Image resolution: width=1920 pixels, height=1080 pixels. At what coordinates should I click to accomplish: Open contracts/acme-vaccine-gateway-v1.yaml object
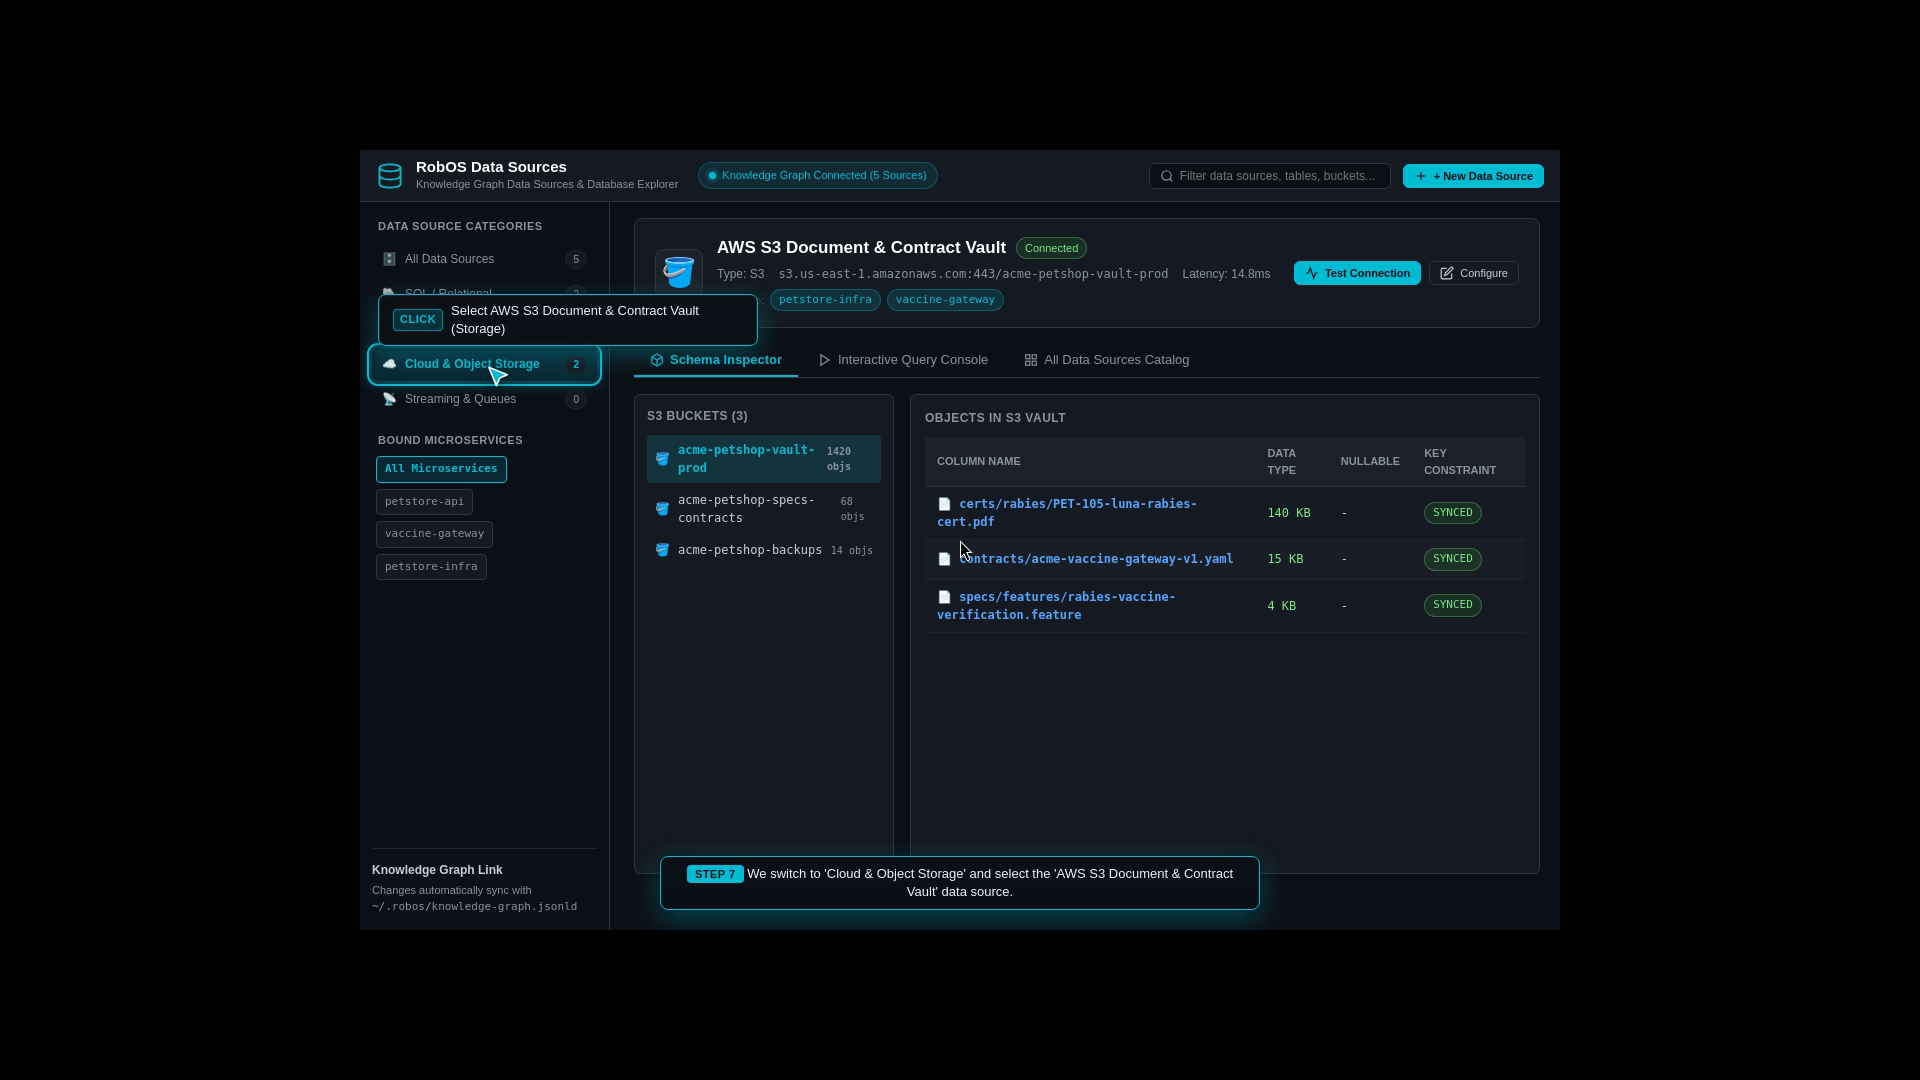[1096, 559]
